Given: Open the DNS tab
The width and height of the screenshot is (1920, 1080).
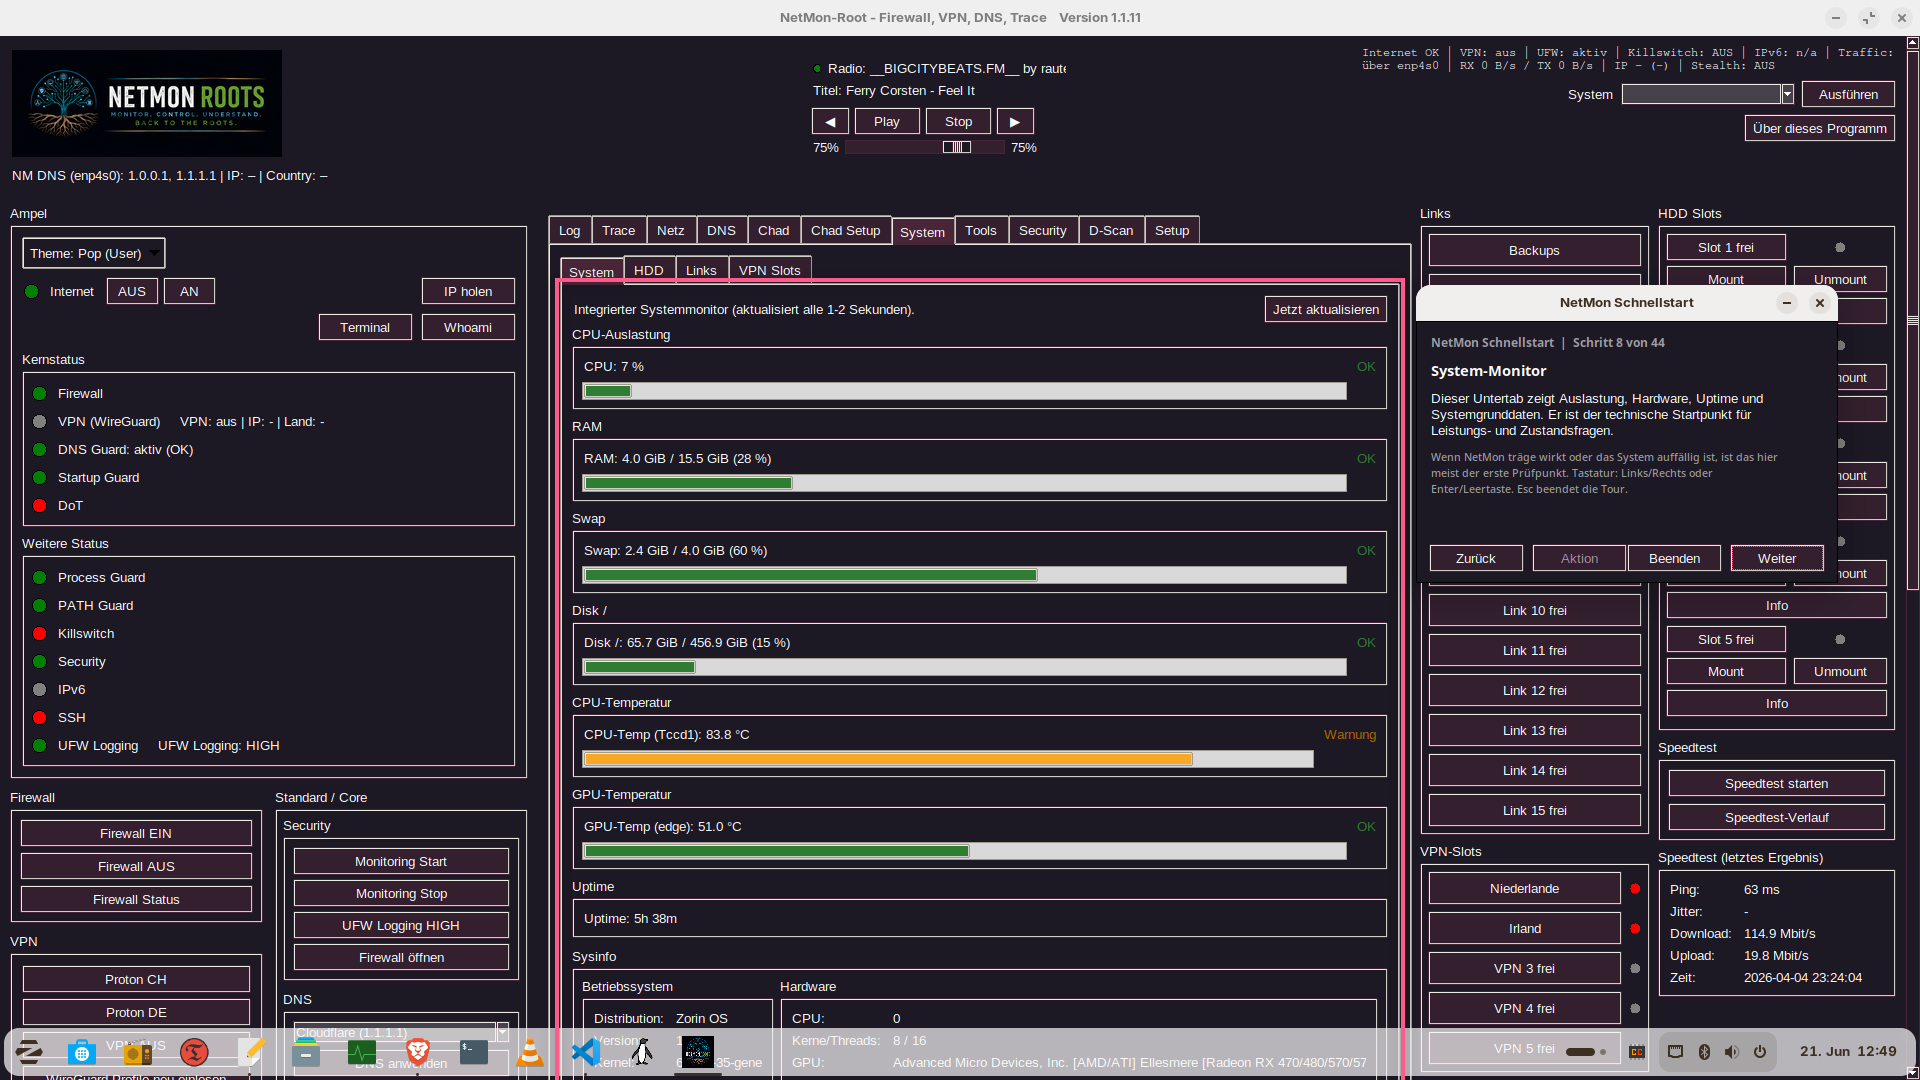Looking at the screenshot, I should [x=721, y=231].
